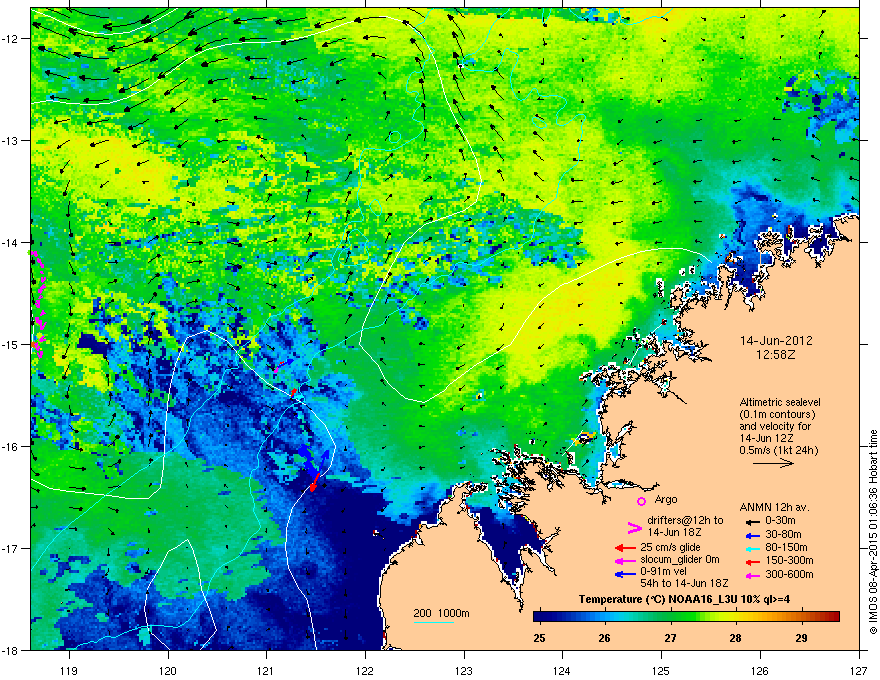Click the '0-91m vel' legend label
The height and width of the screenshot is (680, 880).
point(663,571)
